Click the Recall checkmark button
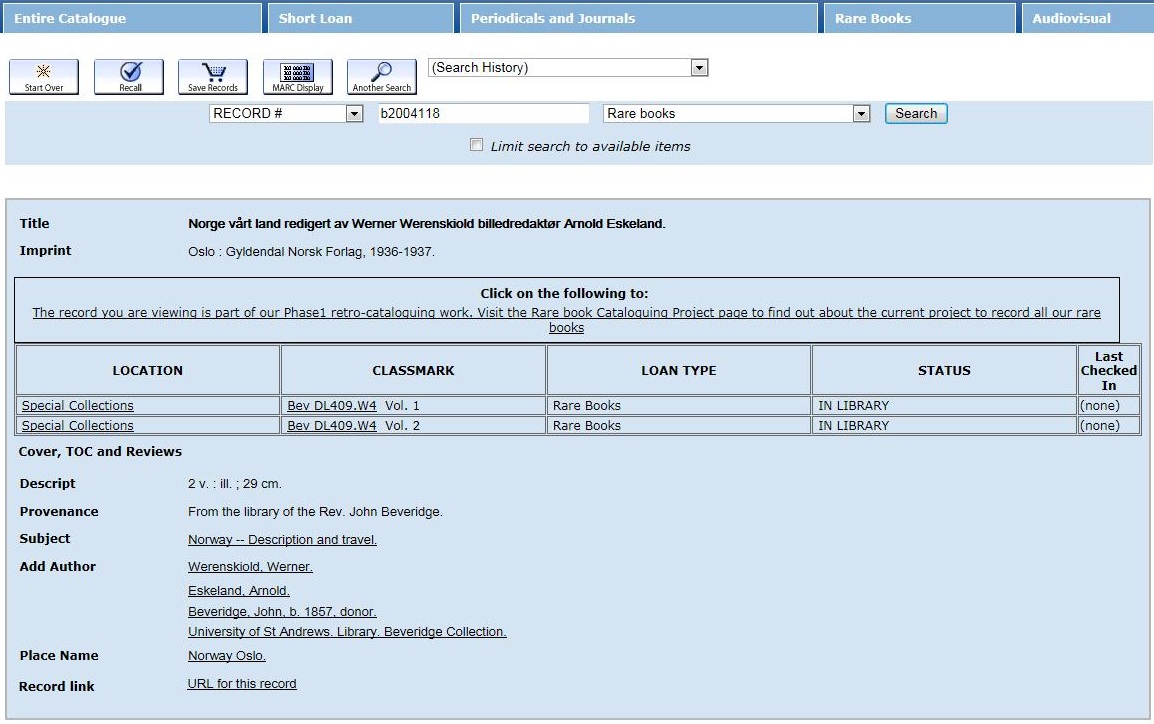Screen dimensions: 1154x724 pyautogui.click(x=129, y=77)
